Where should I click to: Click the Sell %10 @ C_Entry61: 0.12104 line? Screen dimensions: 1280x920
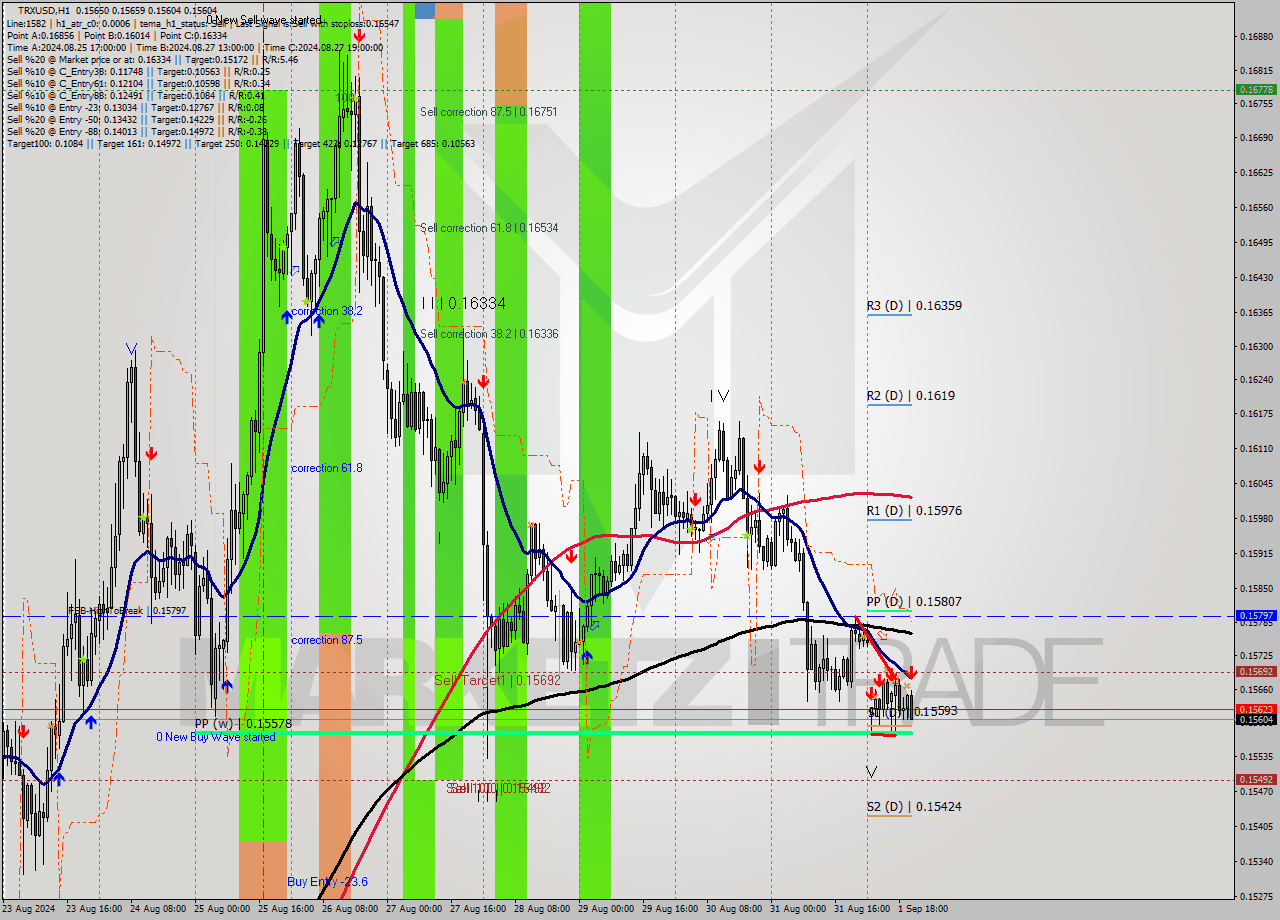(138, 83)
